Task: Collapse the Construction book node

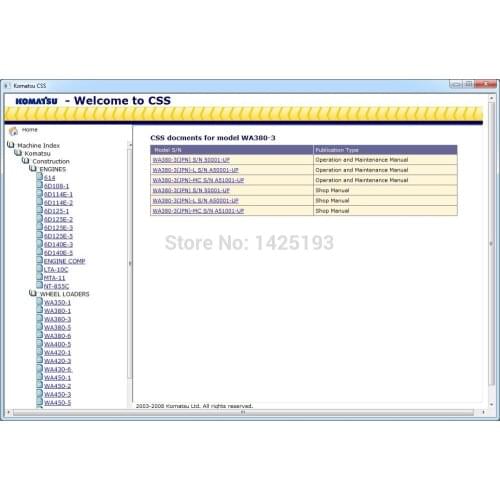Action: tap(25, 161)
